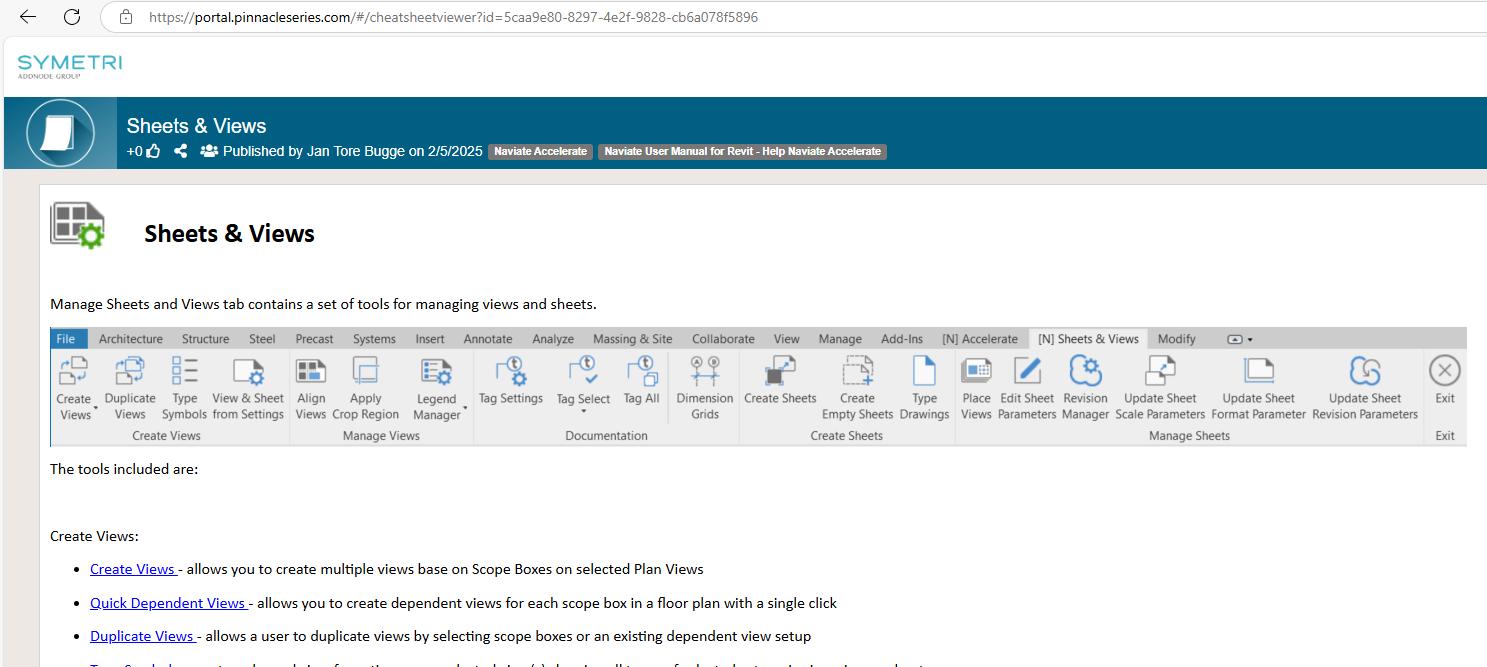Screen dimensions: 1487x667
Task: Click Update Sheet Scale Parameters icon
Action: click(x=1160, y=372)
